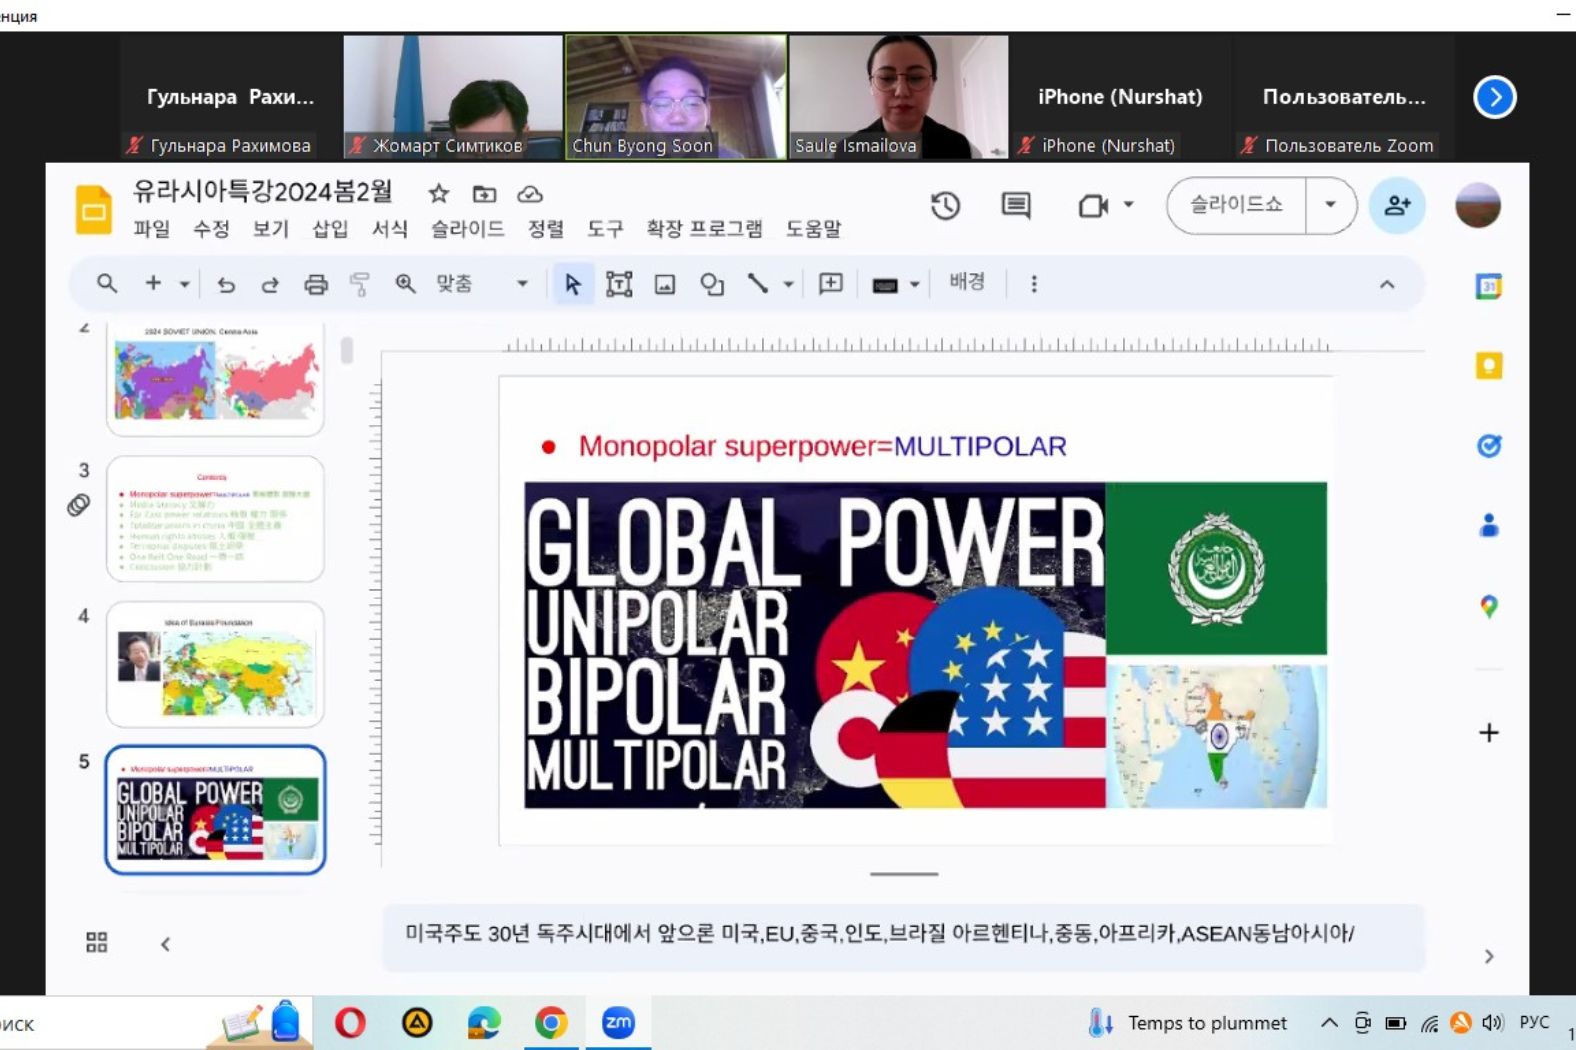This screenshot has height=1050, width=1576.
Task: Open the 슬라이드 menu
Action: 467,229
